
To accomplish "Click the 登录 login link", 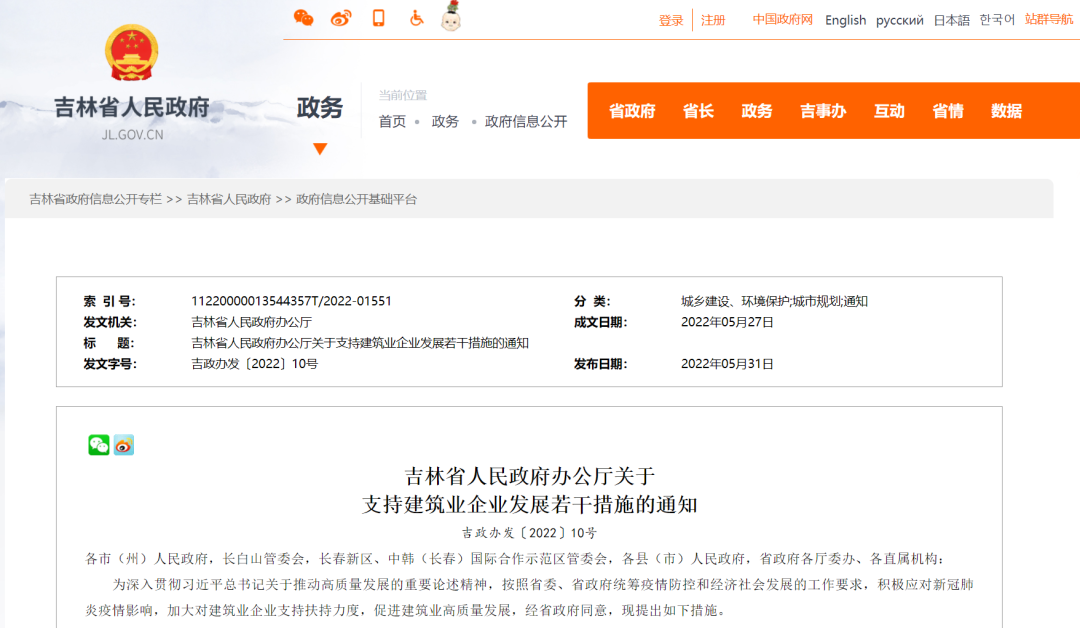I will pyautogui.click(x=671, y=20).
